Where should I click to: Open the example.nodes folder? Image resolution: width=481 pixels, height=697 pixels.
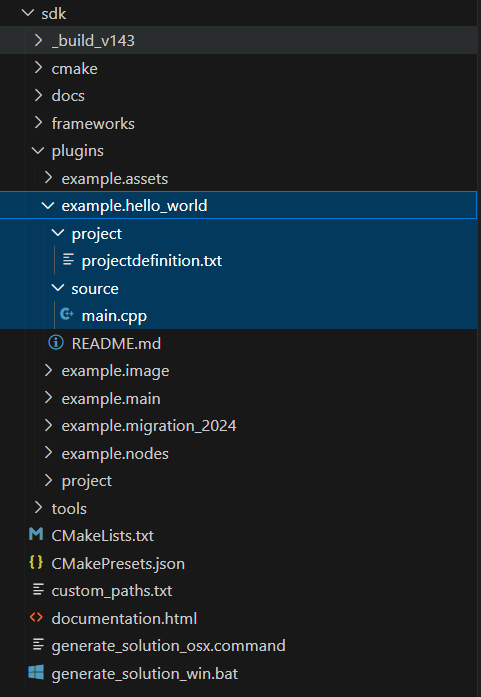click(x=115, y=453)
